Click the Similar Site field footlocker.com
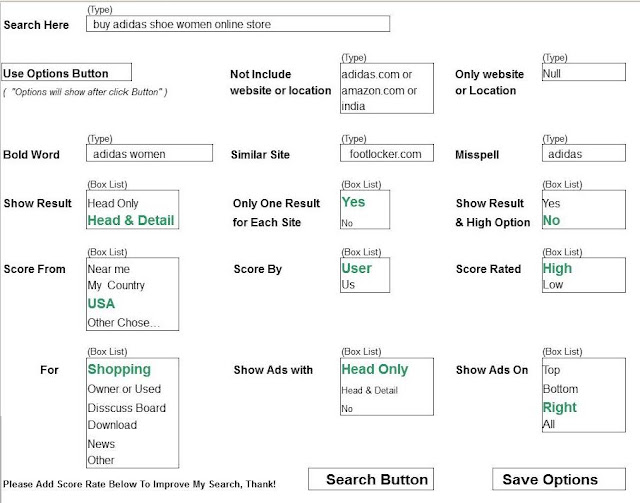Viewport: 640px width, 503px height. point(387,154)
